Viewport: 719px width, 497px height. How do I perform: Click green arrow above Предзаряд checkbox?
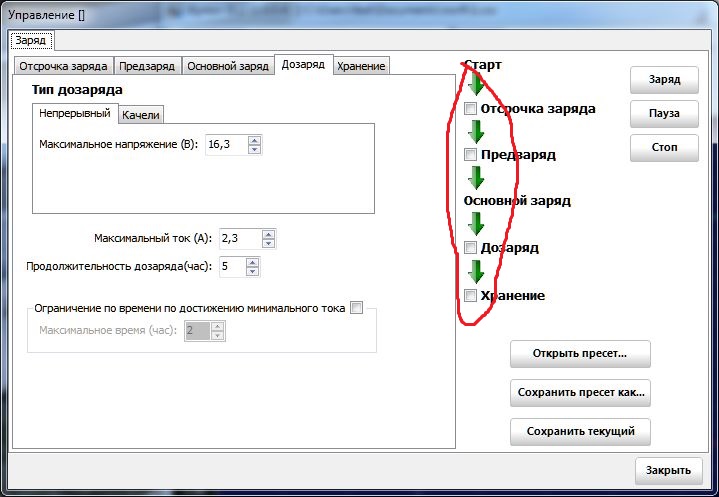coord(476,131)
